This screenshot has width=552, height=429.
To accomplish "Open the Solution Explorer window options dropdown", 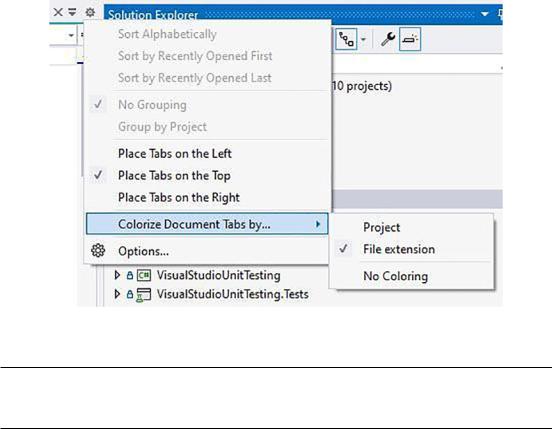I will [484, 14].
